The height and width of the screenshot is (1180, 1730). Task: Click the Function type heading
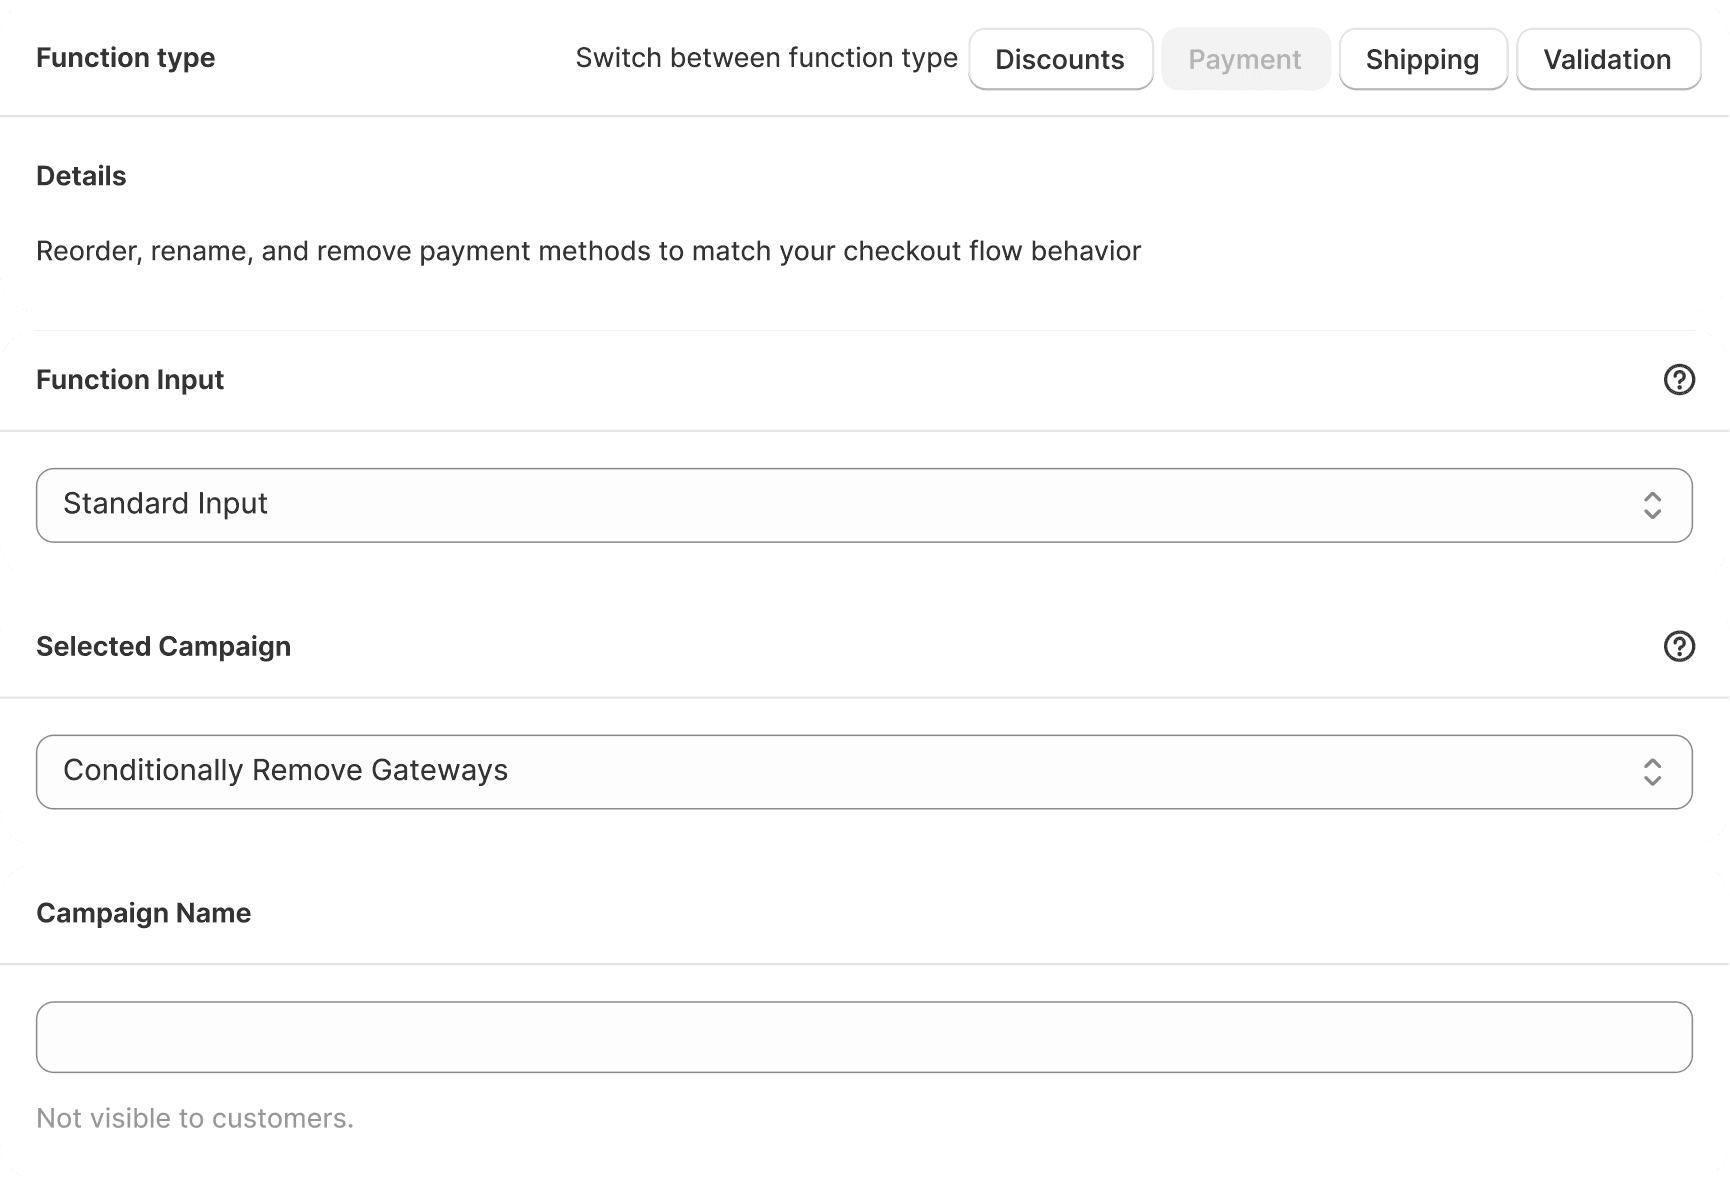[x=126, y=58]
